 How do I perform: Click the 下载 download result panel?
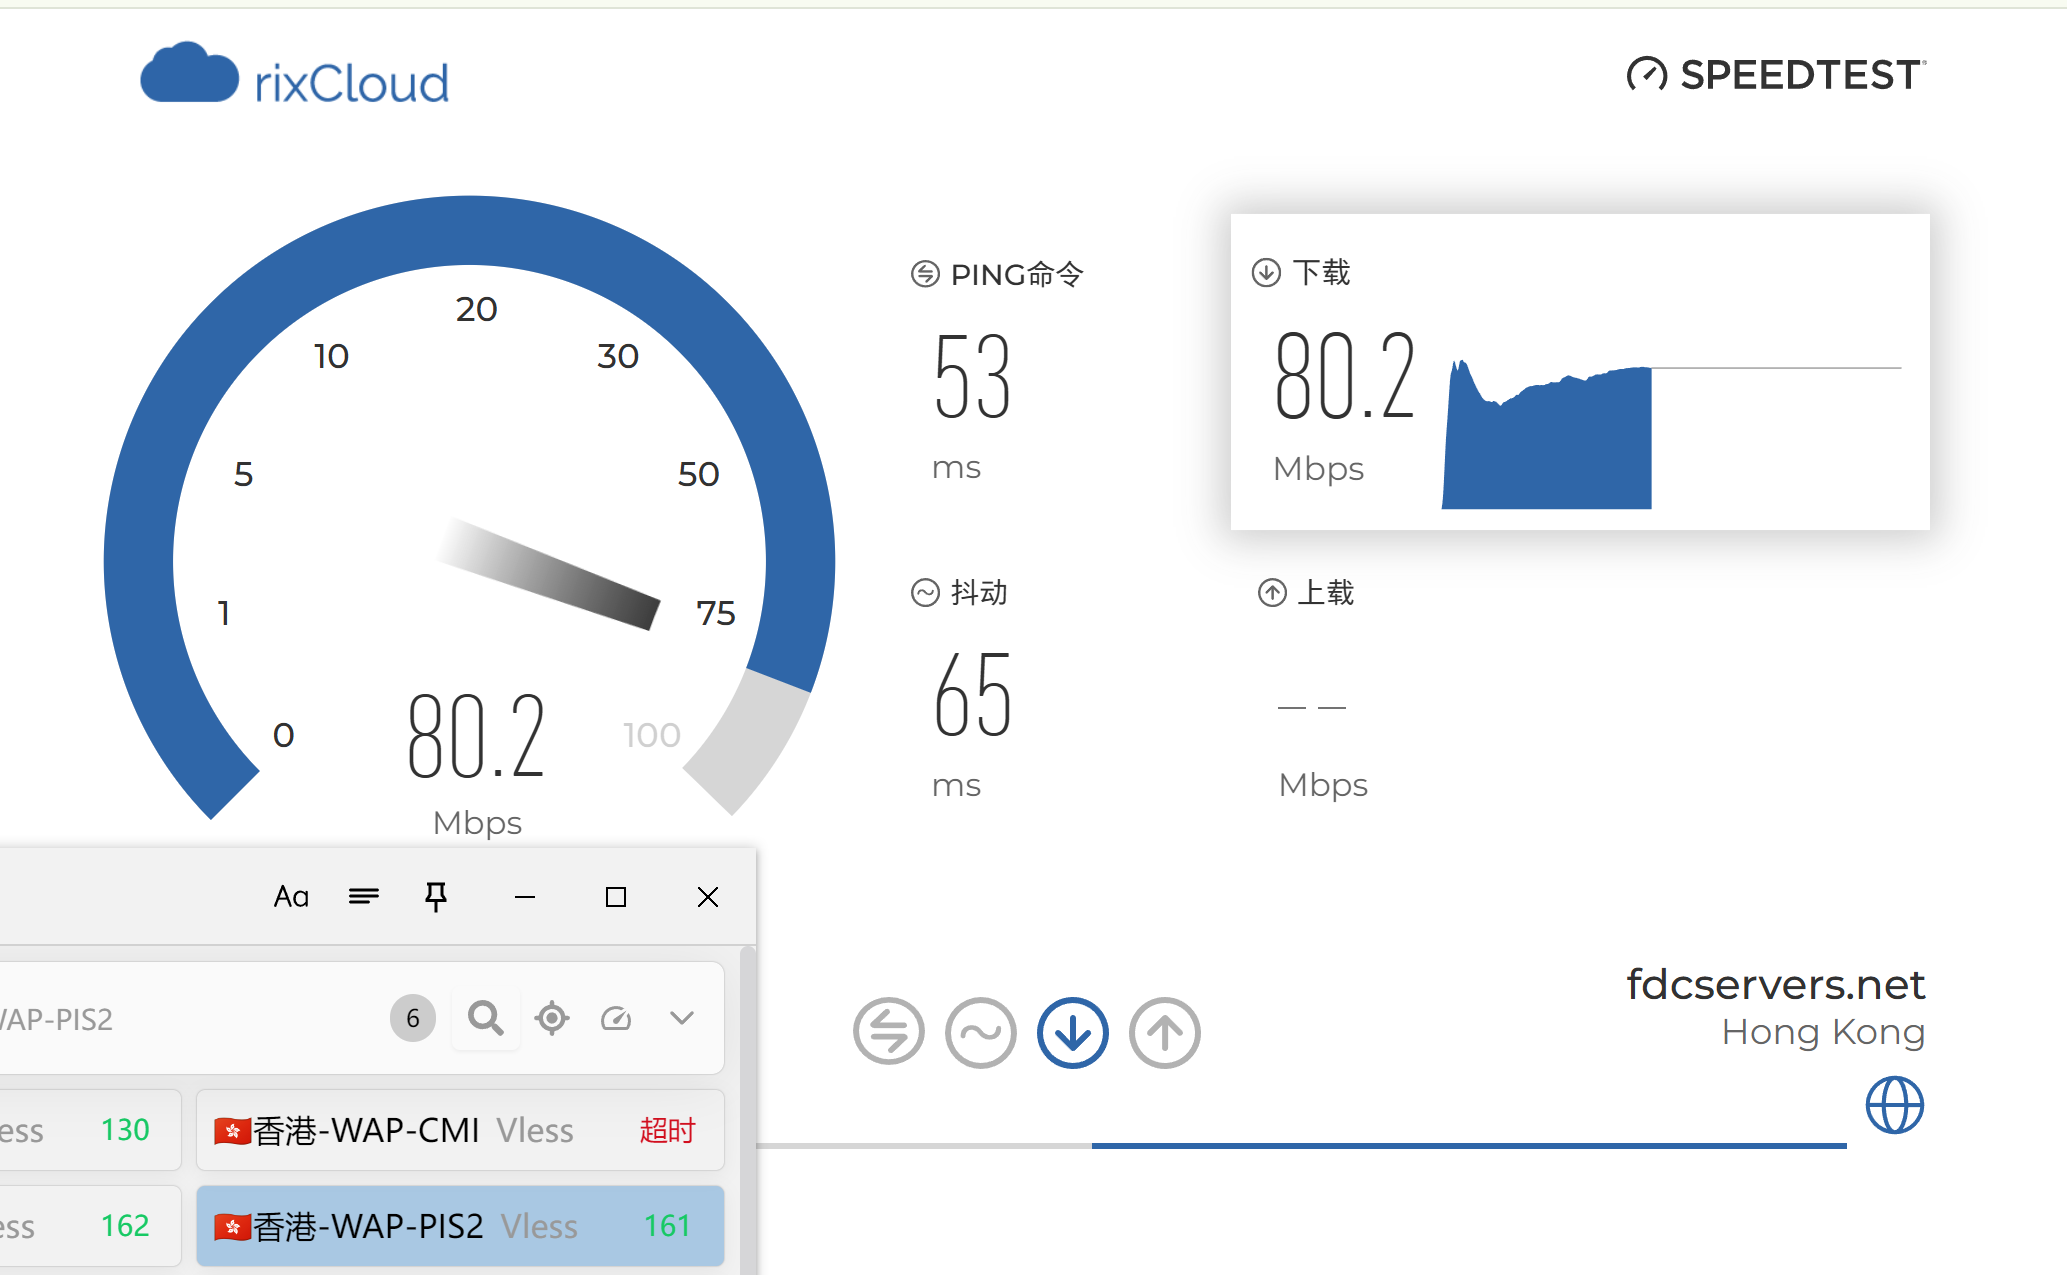tap(1579, 372)
